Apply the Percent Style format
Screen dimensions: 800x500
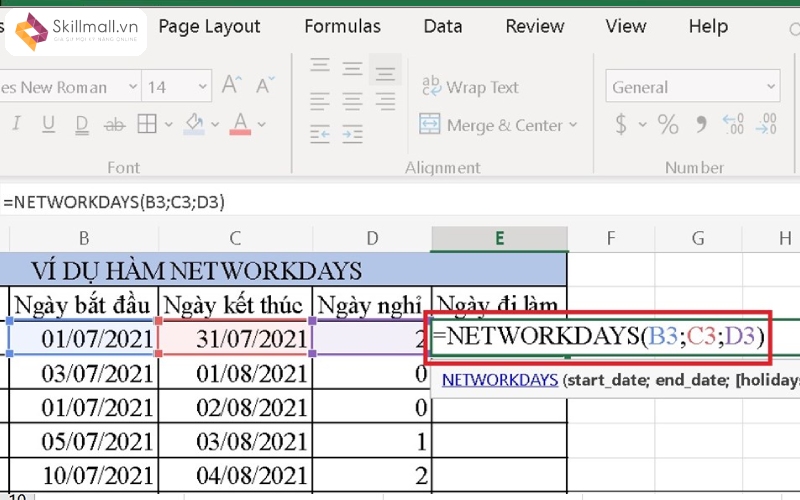click(x=667, y=125)
